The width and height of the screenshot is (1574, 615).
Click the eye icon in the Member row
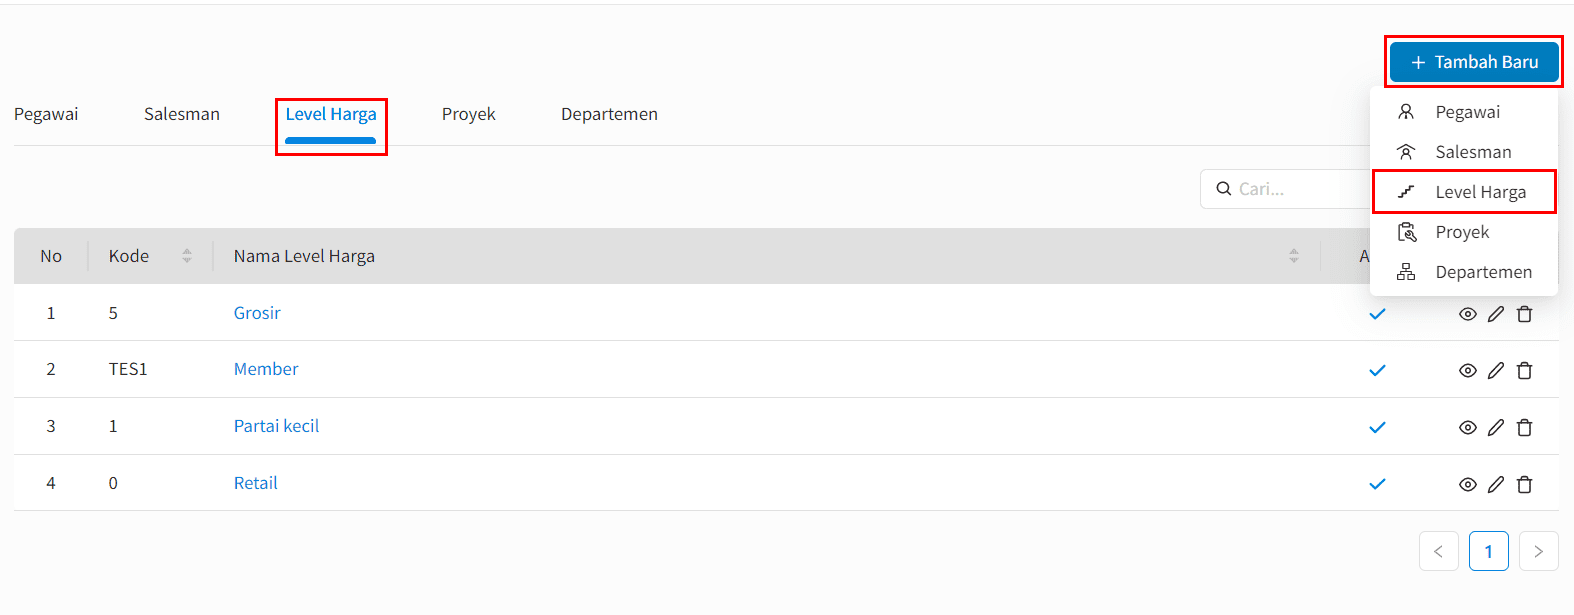(x=1468, y=371)
